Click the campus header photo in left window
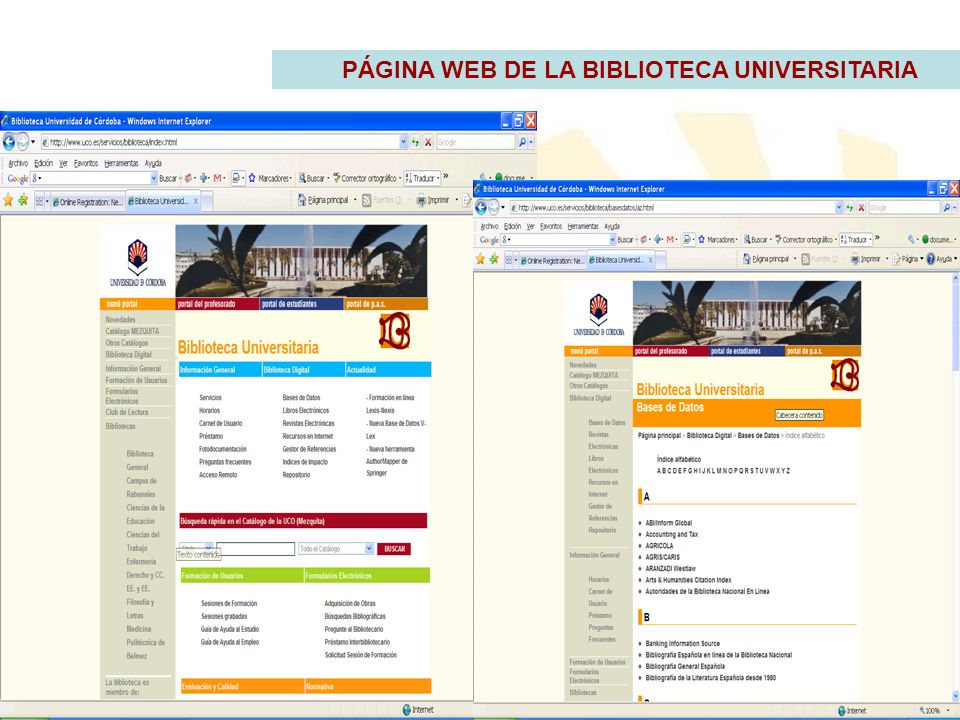This screenshot has width=960, height=720. (x=301, y=261)
